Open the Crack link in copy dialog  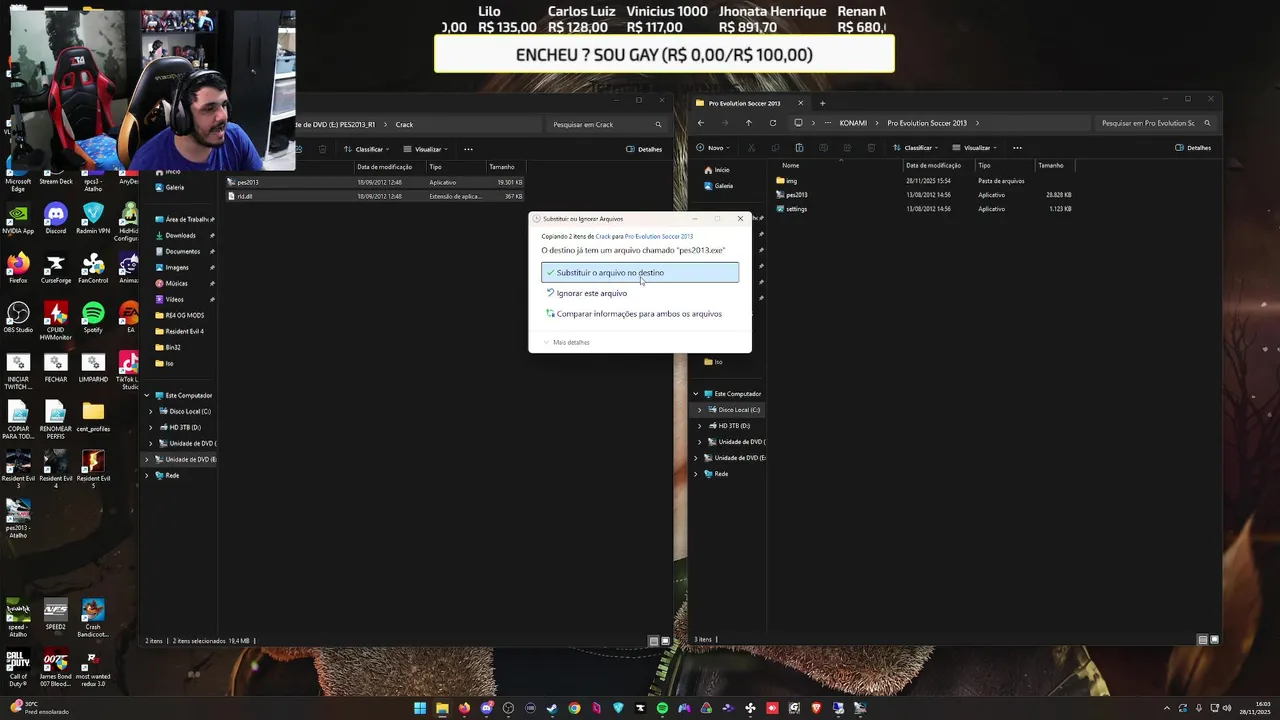[603, 237]
